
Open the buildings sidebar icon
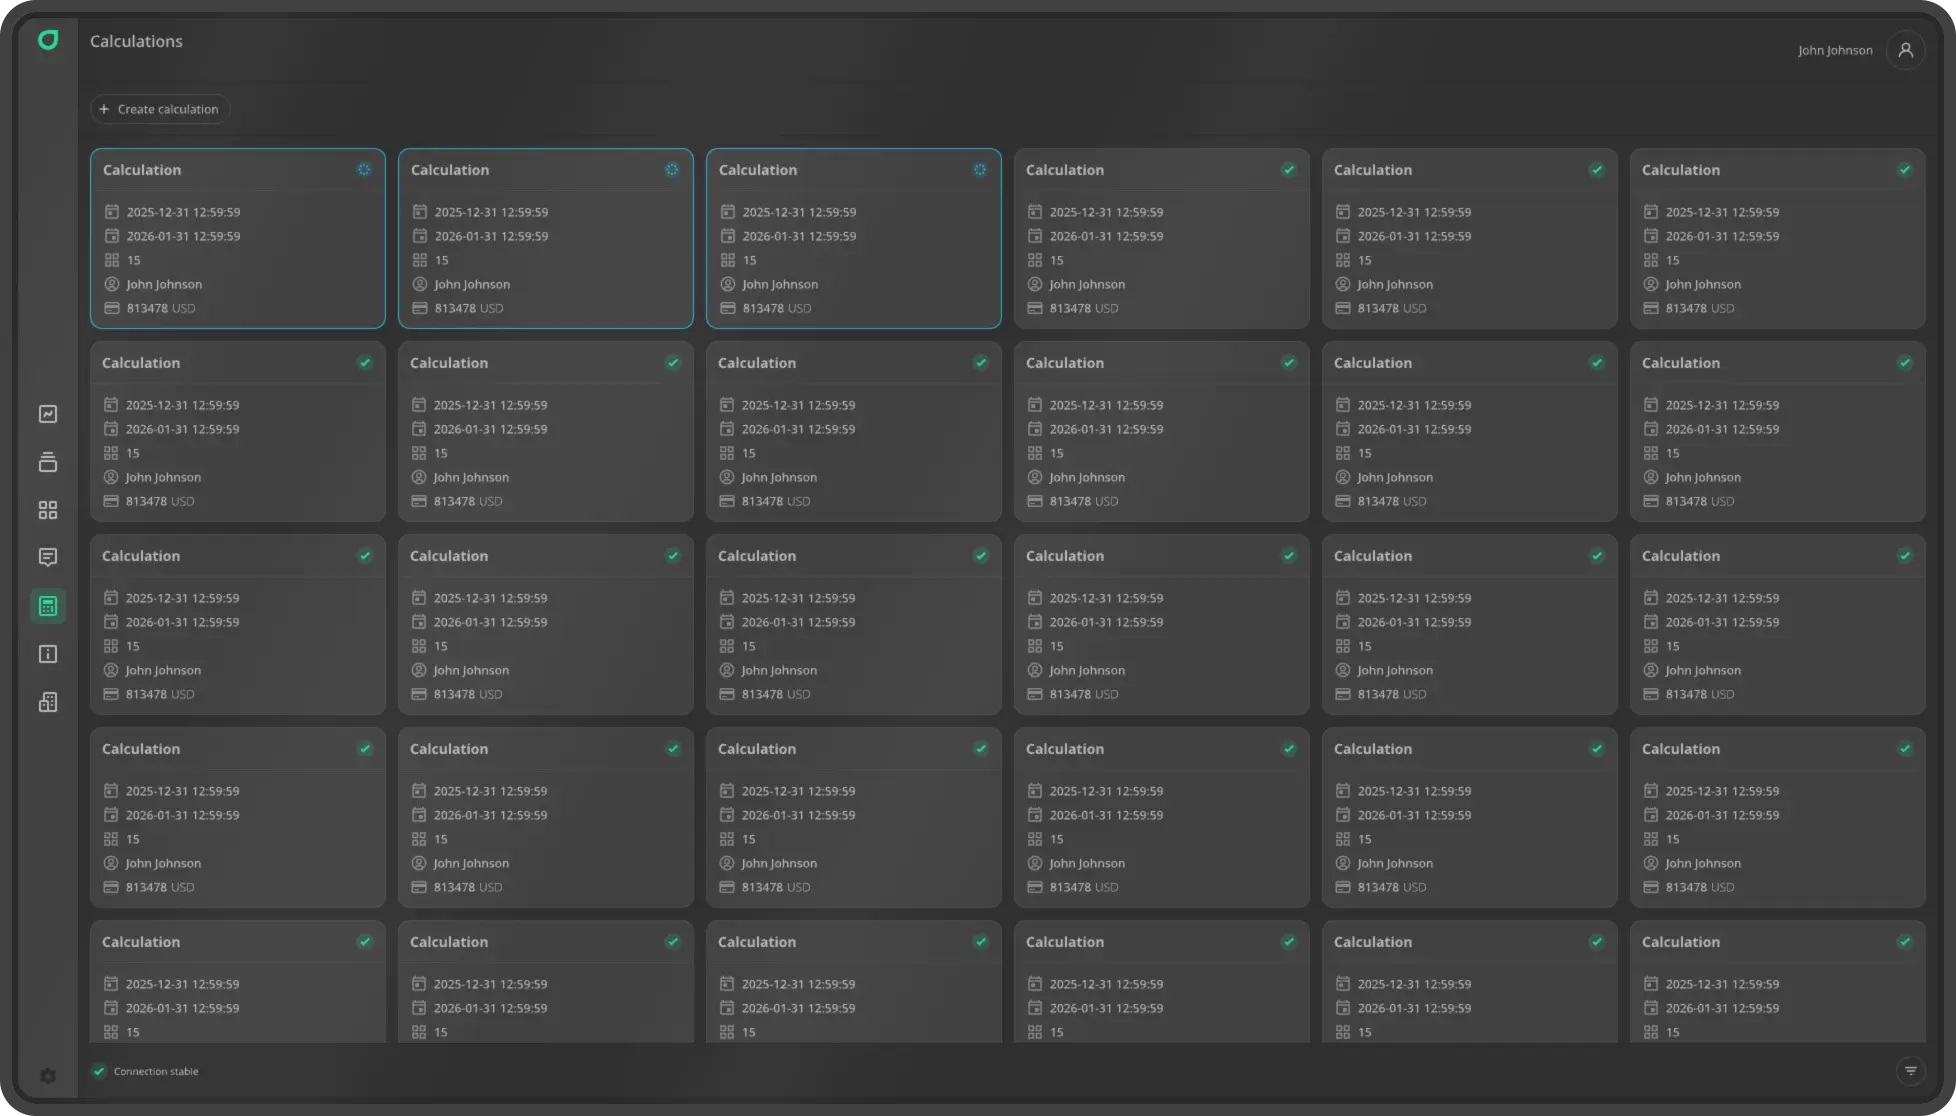[x=48, y=702]
